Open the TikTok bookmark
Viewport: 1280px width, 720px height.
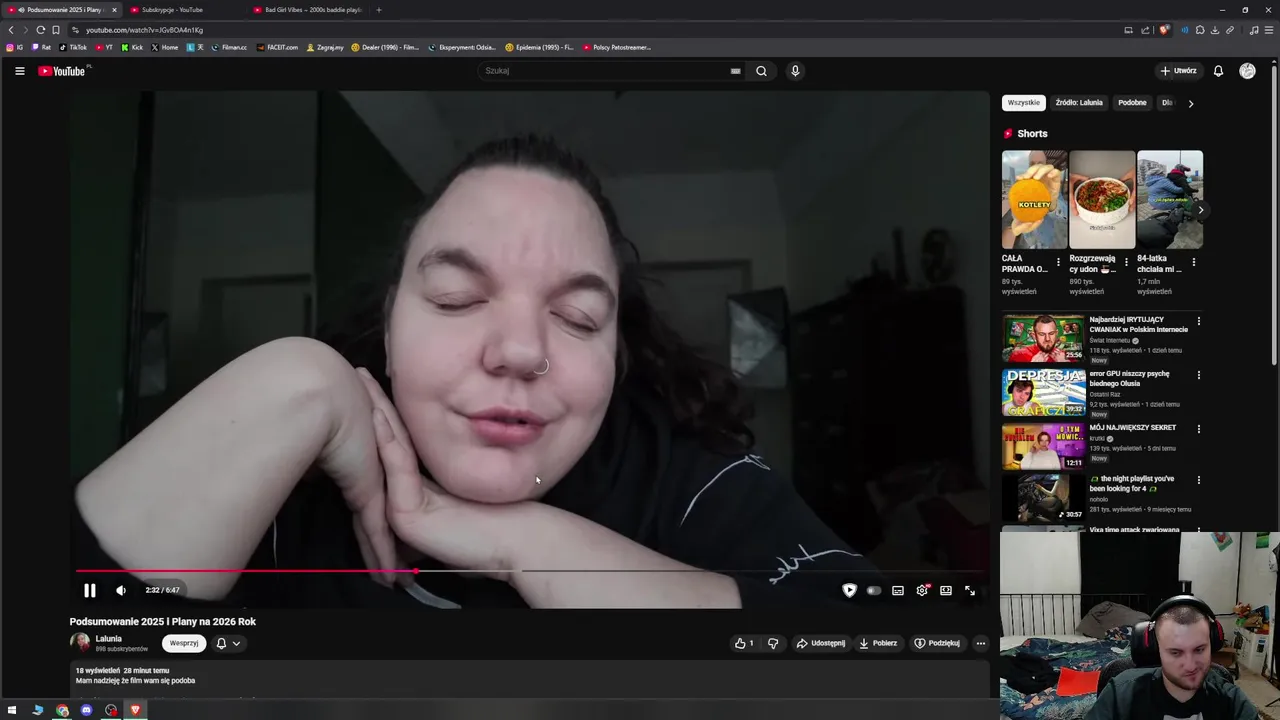73,47
